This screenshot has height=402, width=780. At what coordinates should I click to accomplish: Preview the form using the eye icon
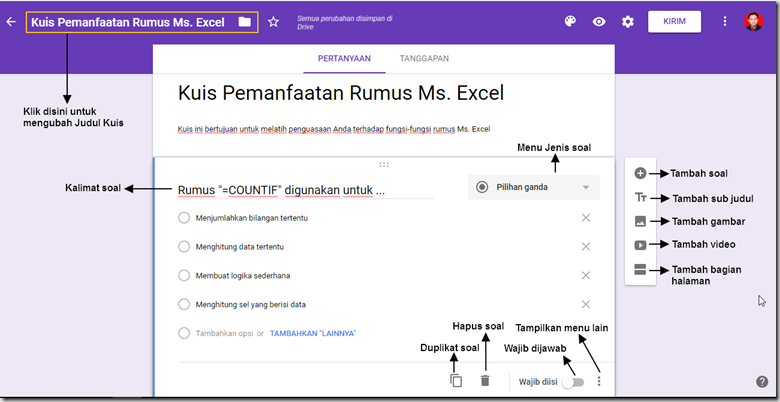click(599, 22)
